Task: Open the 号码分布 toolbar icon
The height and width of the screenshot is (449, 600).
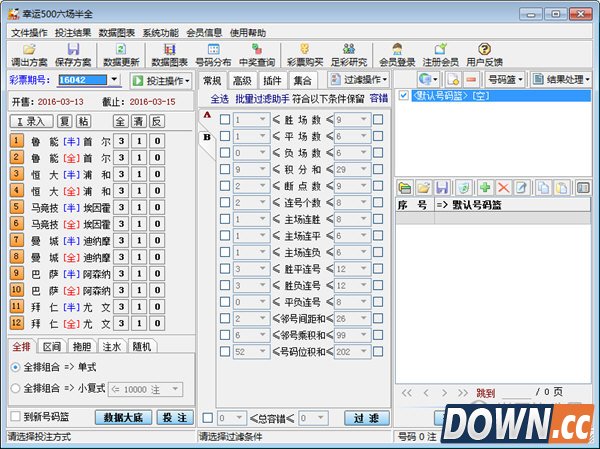Action: (213, 55)
